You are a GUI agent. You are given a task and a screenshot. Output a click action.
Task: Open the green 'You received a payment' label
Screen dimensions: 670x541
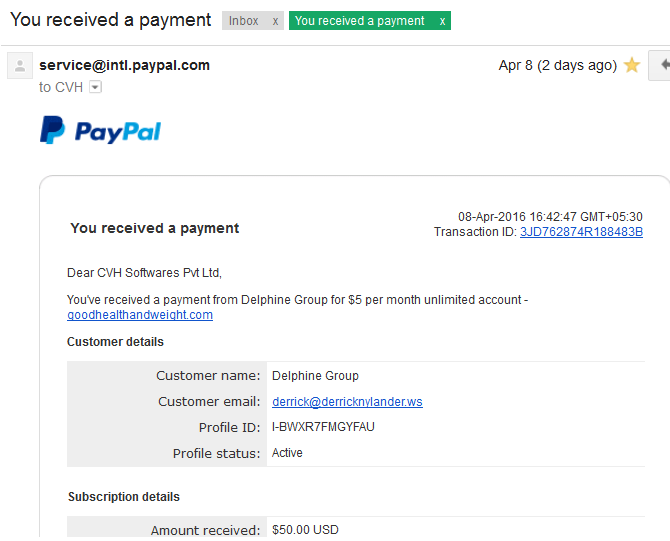tap(359, 21)
